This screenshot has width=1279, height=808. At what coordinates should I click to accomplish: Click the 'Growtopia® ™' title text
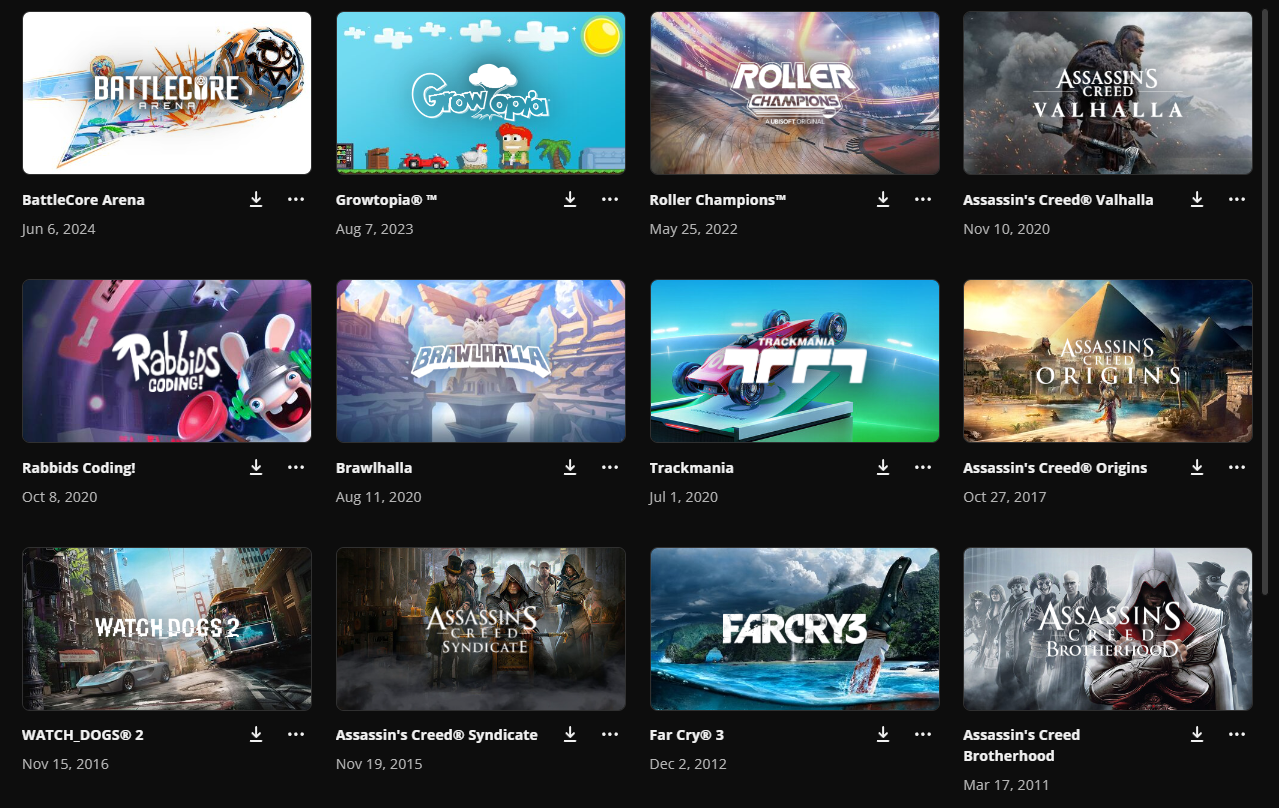pos(387,200)
